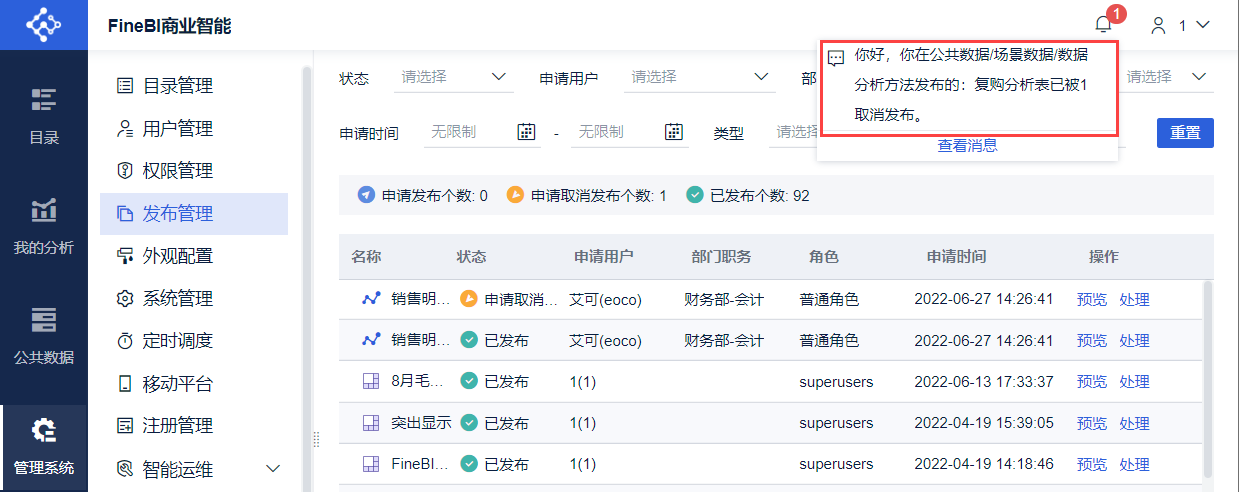Go to 系统管理 menu item
Screen dimensions: 1239x492
(x=178, y=299)
